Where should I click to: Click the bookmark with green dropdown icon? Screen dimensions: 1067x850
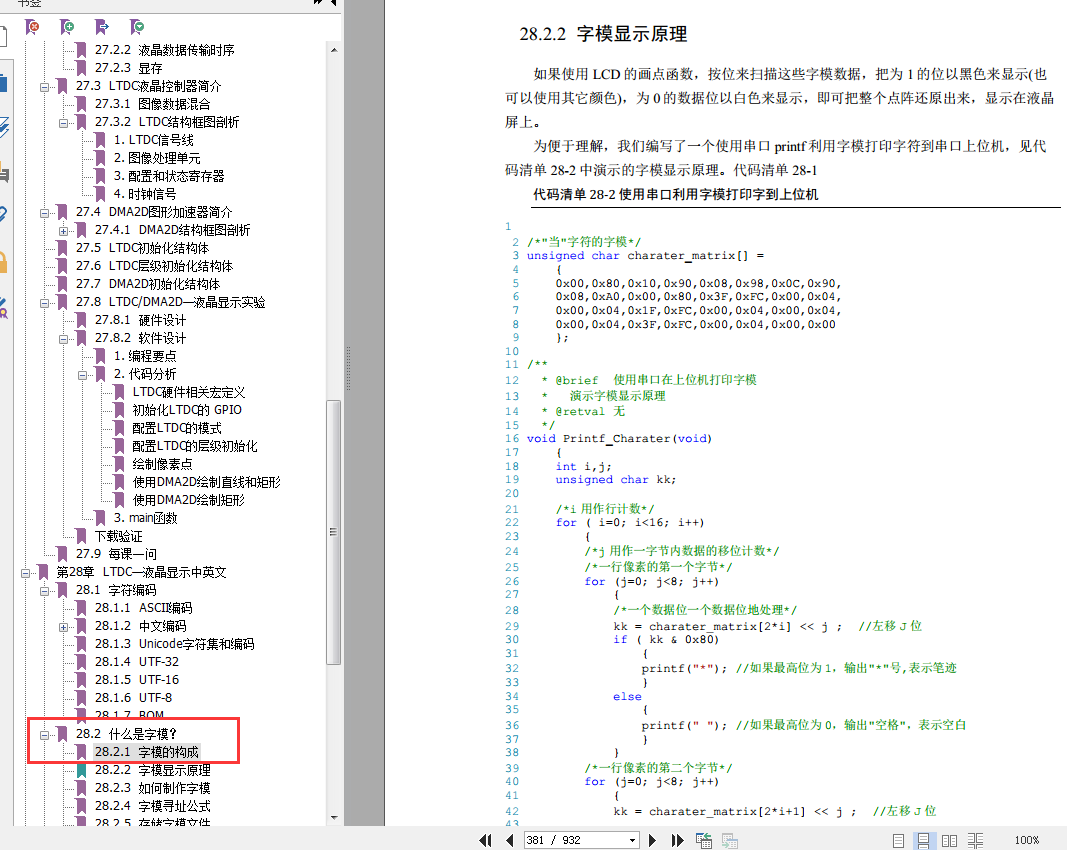pos(137,26)
